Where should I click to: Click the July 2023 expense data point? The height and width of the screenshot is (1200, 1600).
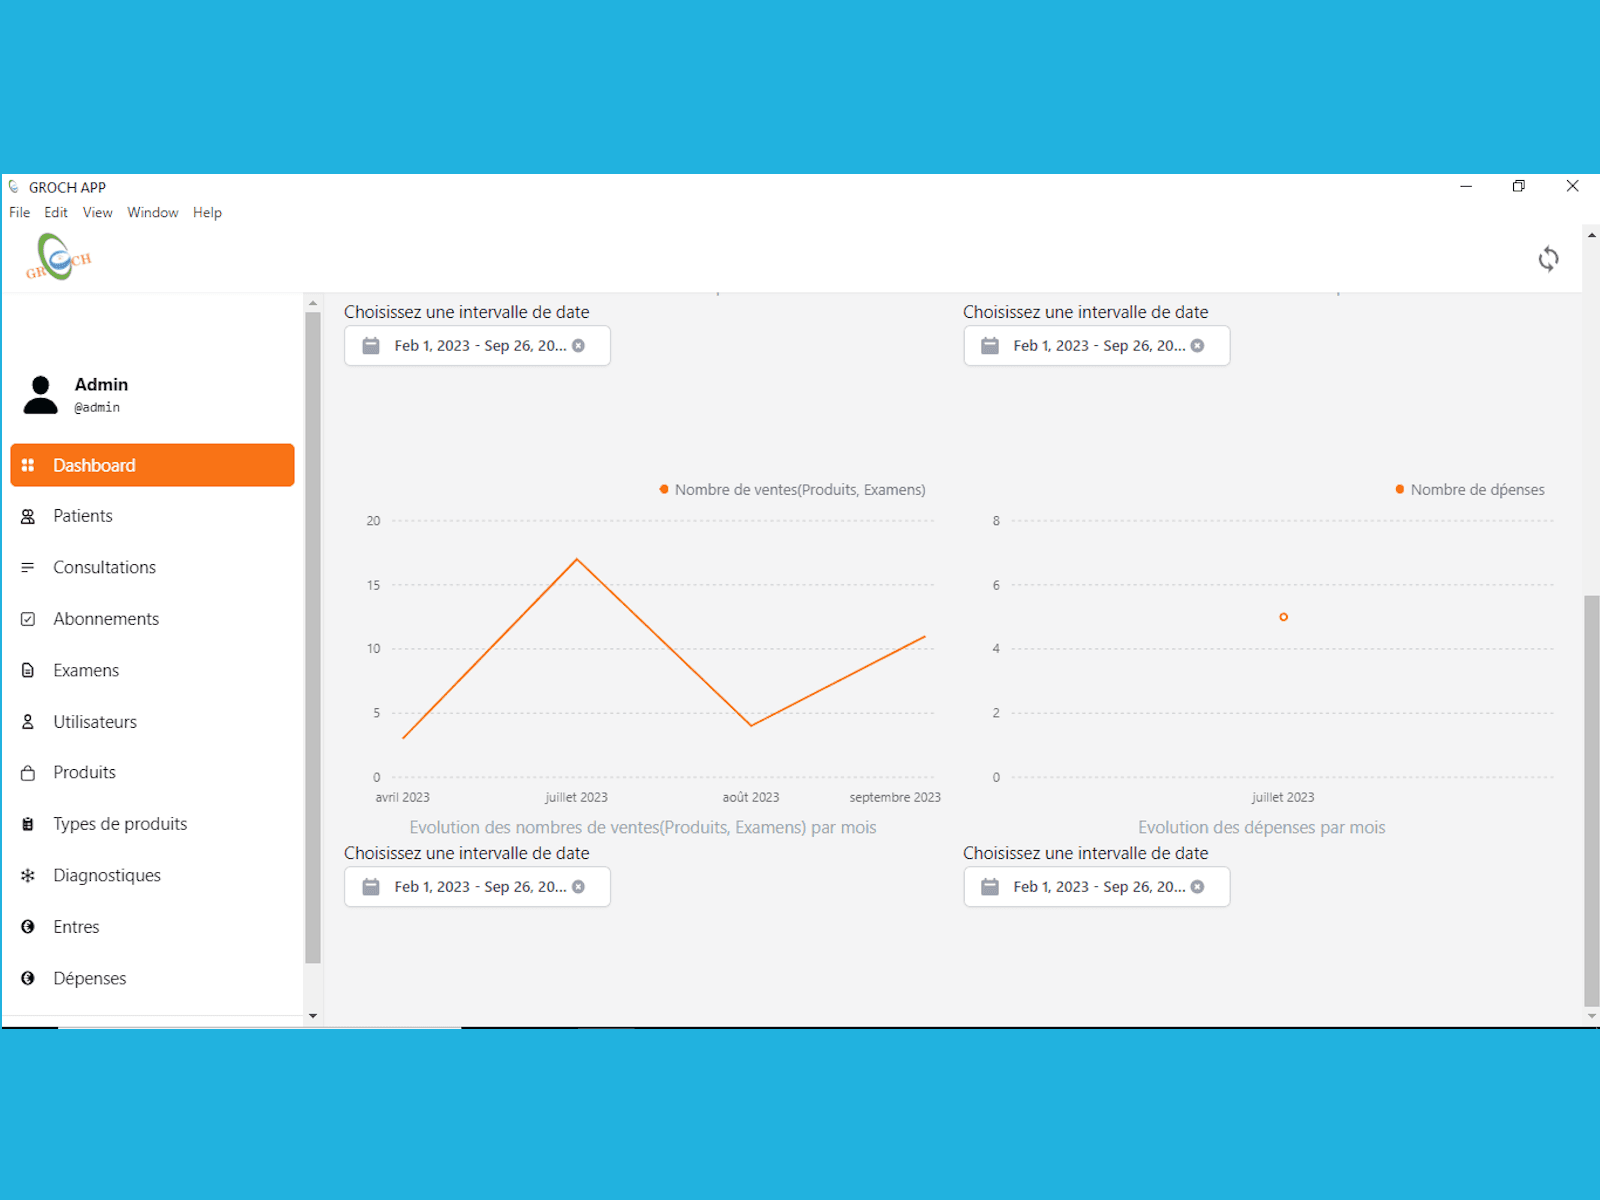(1283, 617)
